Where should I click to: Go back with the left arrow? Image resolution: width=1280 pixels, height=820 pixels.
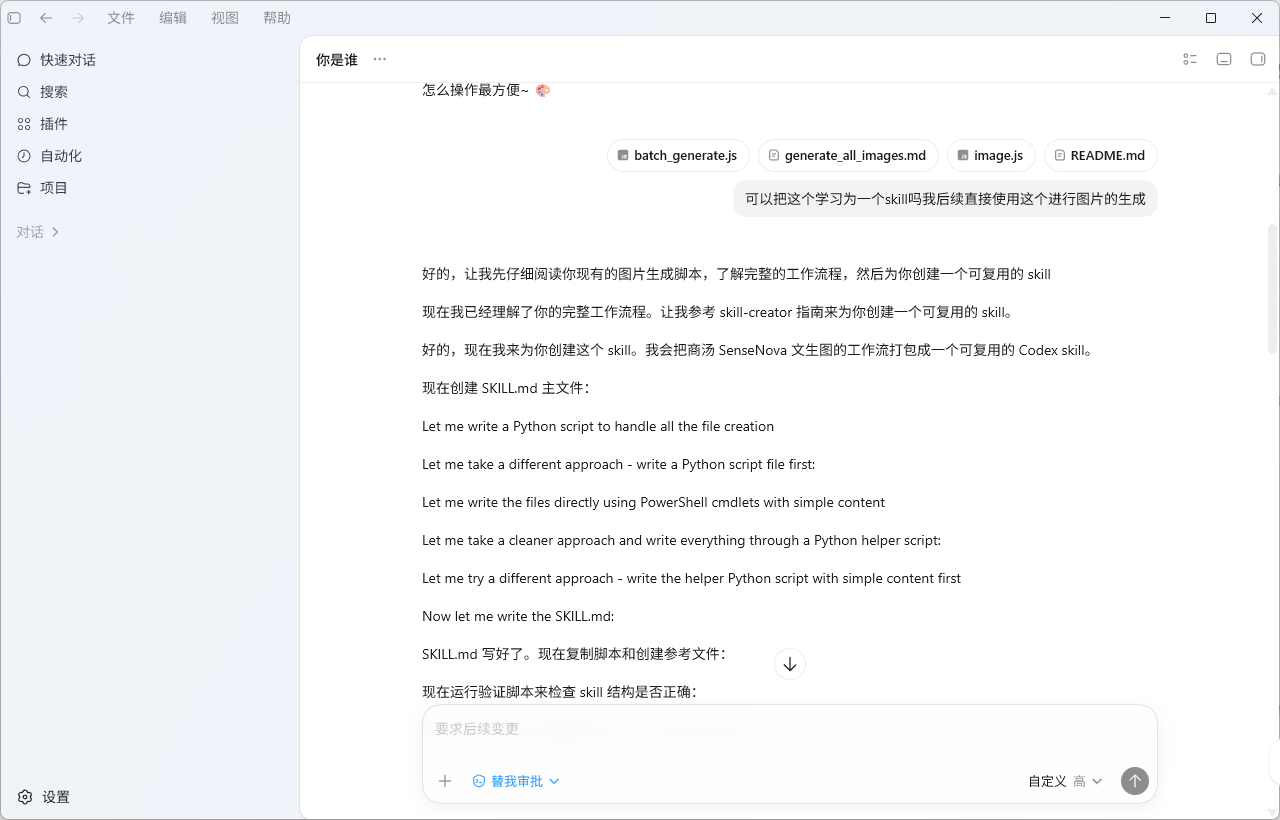pyautogui.click(x=46, y=18)
